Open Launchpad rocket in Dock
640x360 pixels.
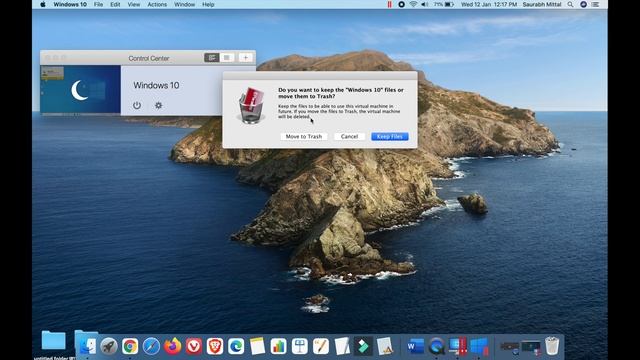click(109, 346)
